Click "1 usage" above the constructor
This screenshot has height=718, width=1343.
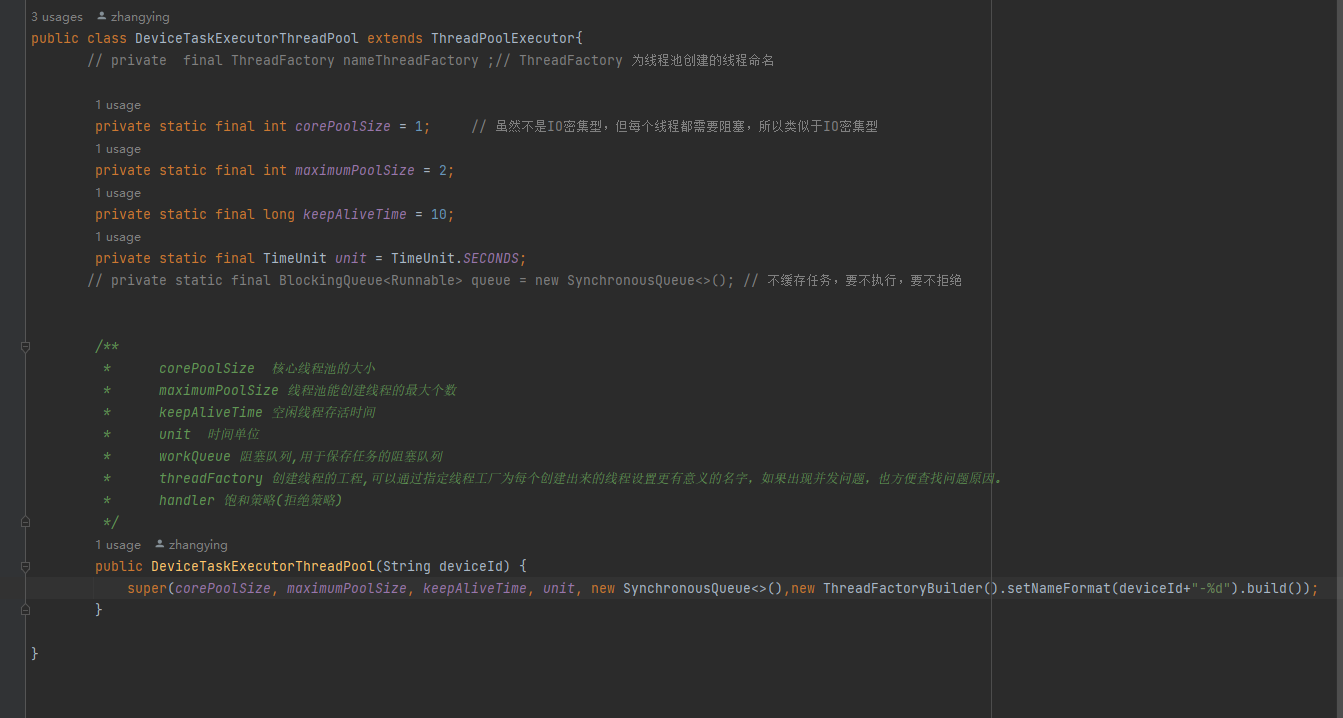click(118, 544)
